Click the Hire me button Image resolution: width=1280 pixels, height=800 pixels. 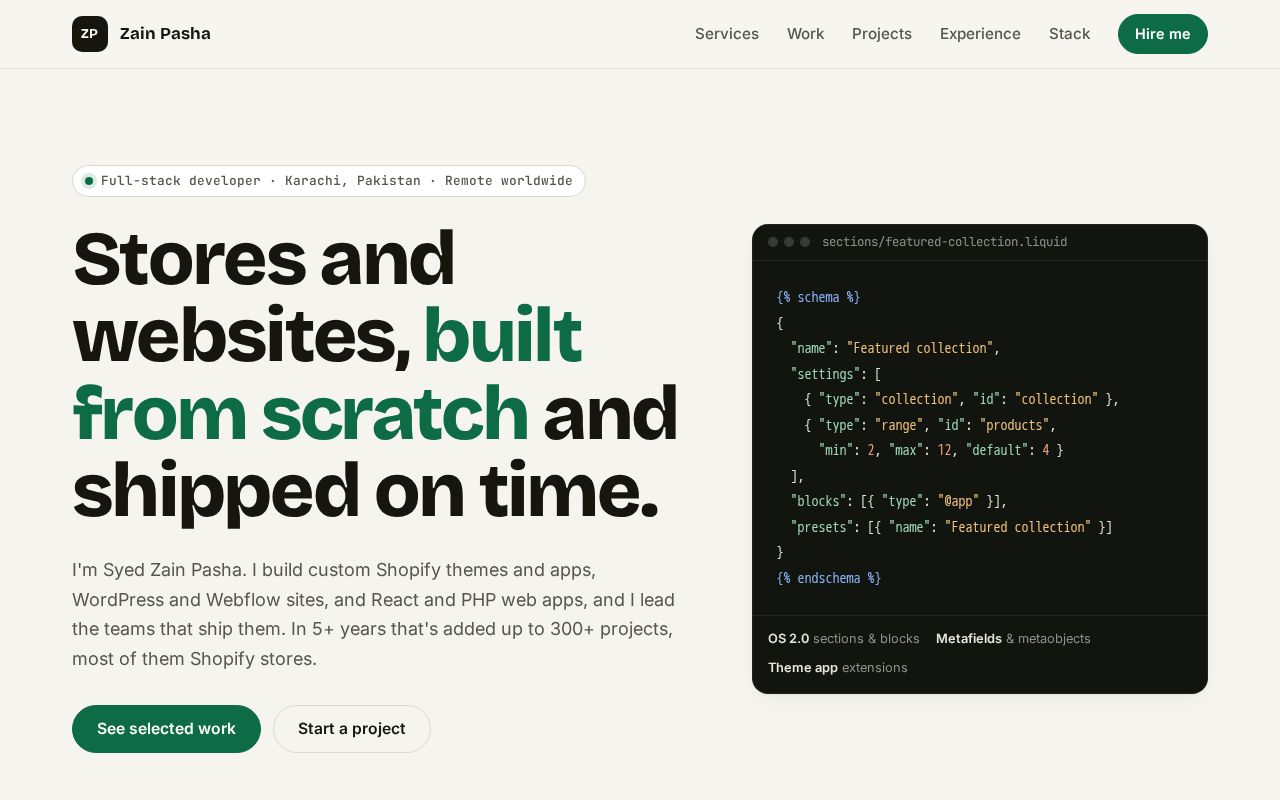1163,34
